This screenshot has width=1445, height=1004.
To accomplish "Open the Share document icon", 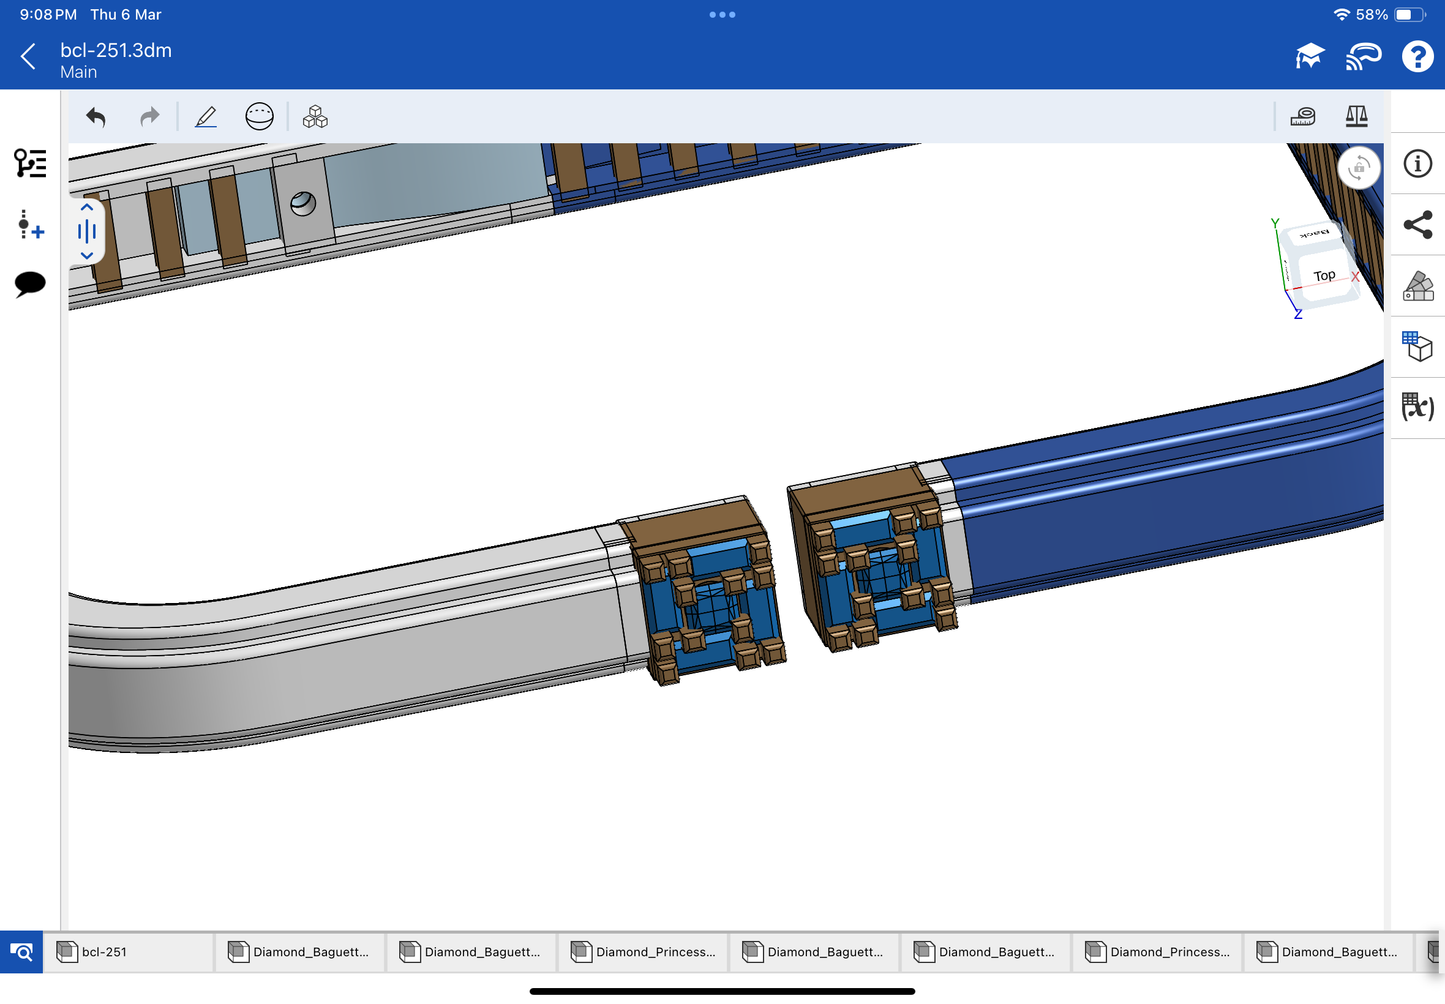I will 1417,225.
